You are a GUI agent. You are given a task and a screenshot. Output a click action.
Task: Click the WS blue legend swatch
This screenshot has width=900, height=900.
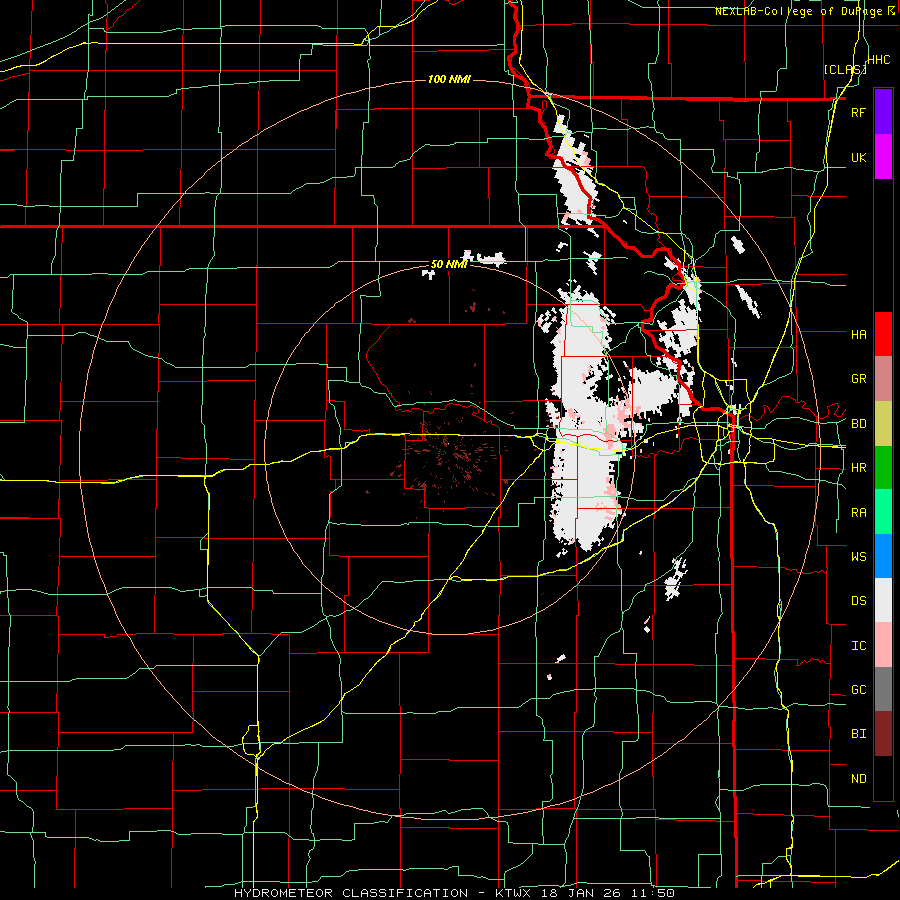pos(883,556)
